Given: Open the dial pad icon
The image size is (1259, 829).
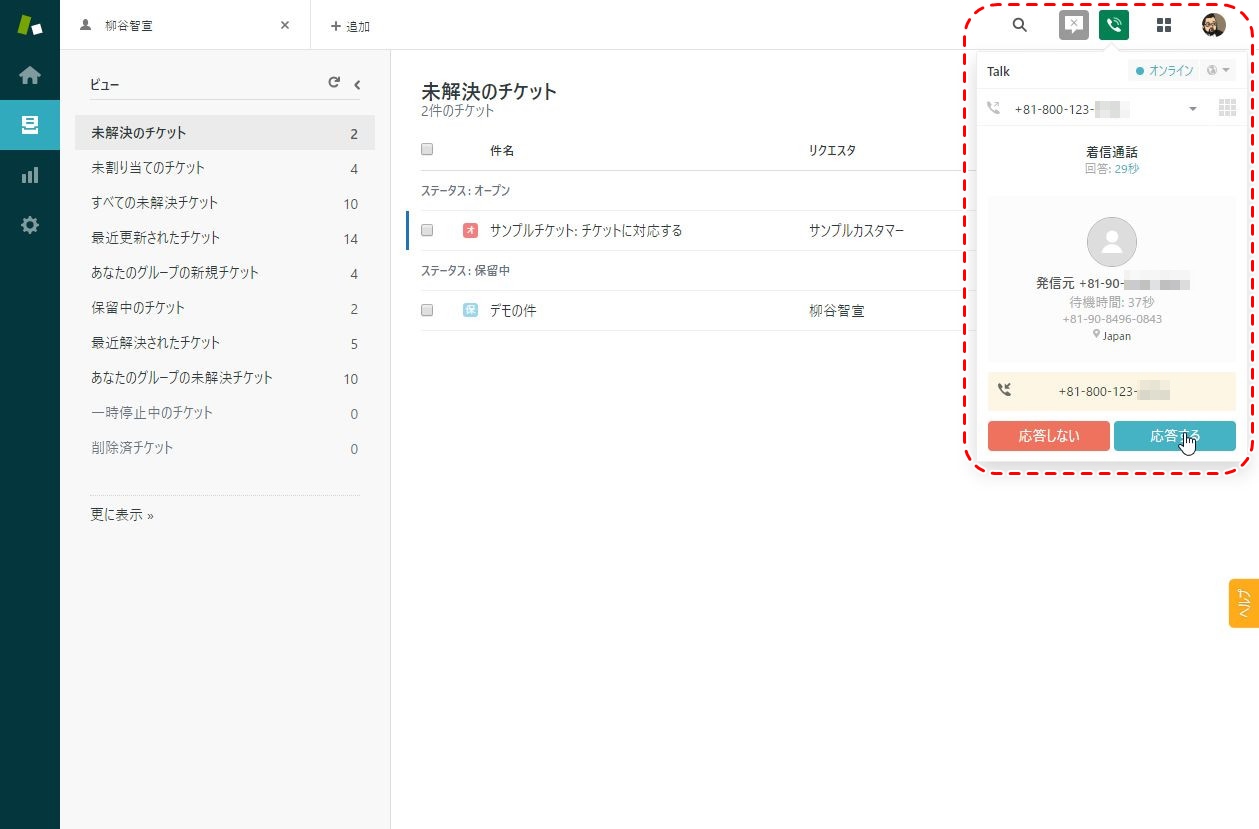Looking at the screenshot, I should click(1227, 108).
